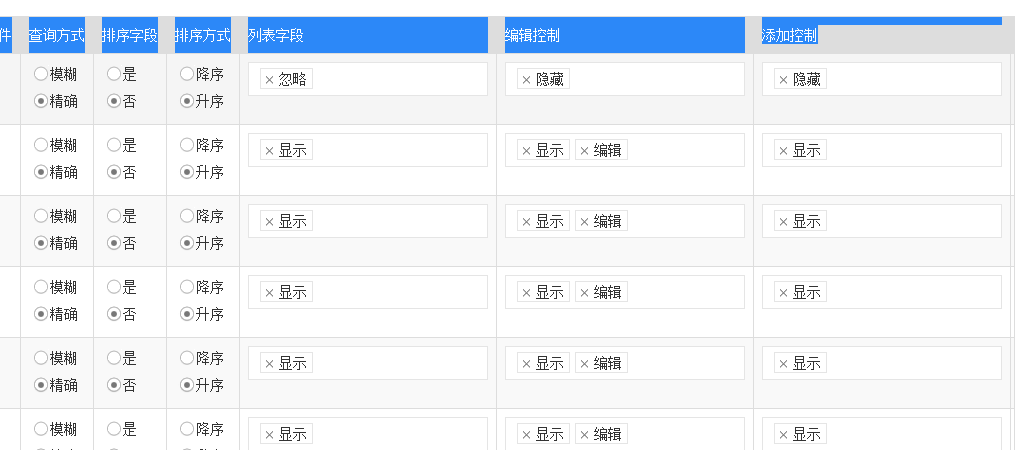Click the 列表字段 column header

[x=276, y=36]
